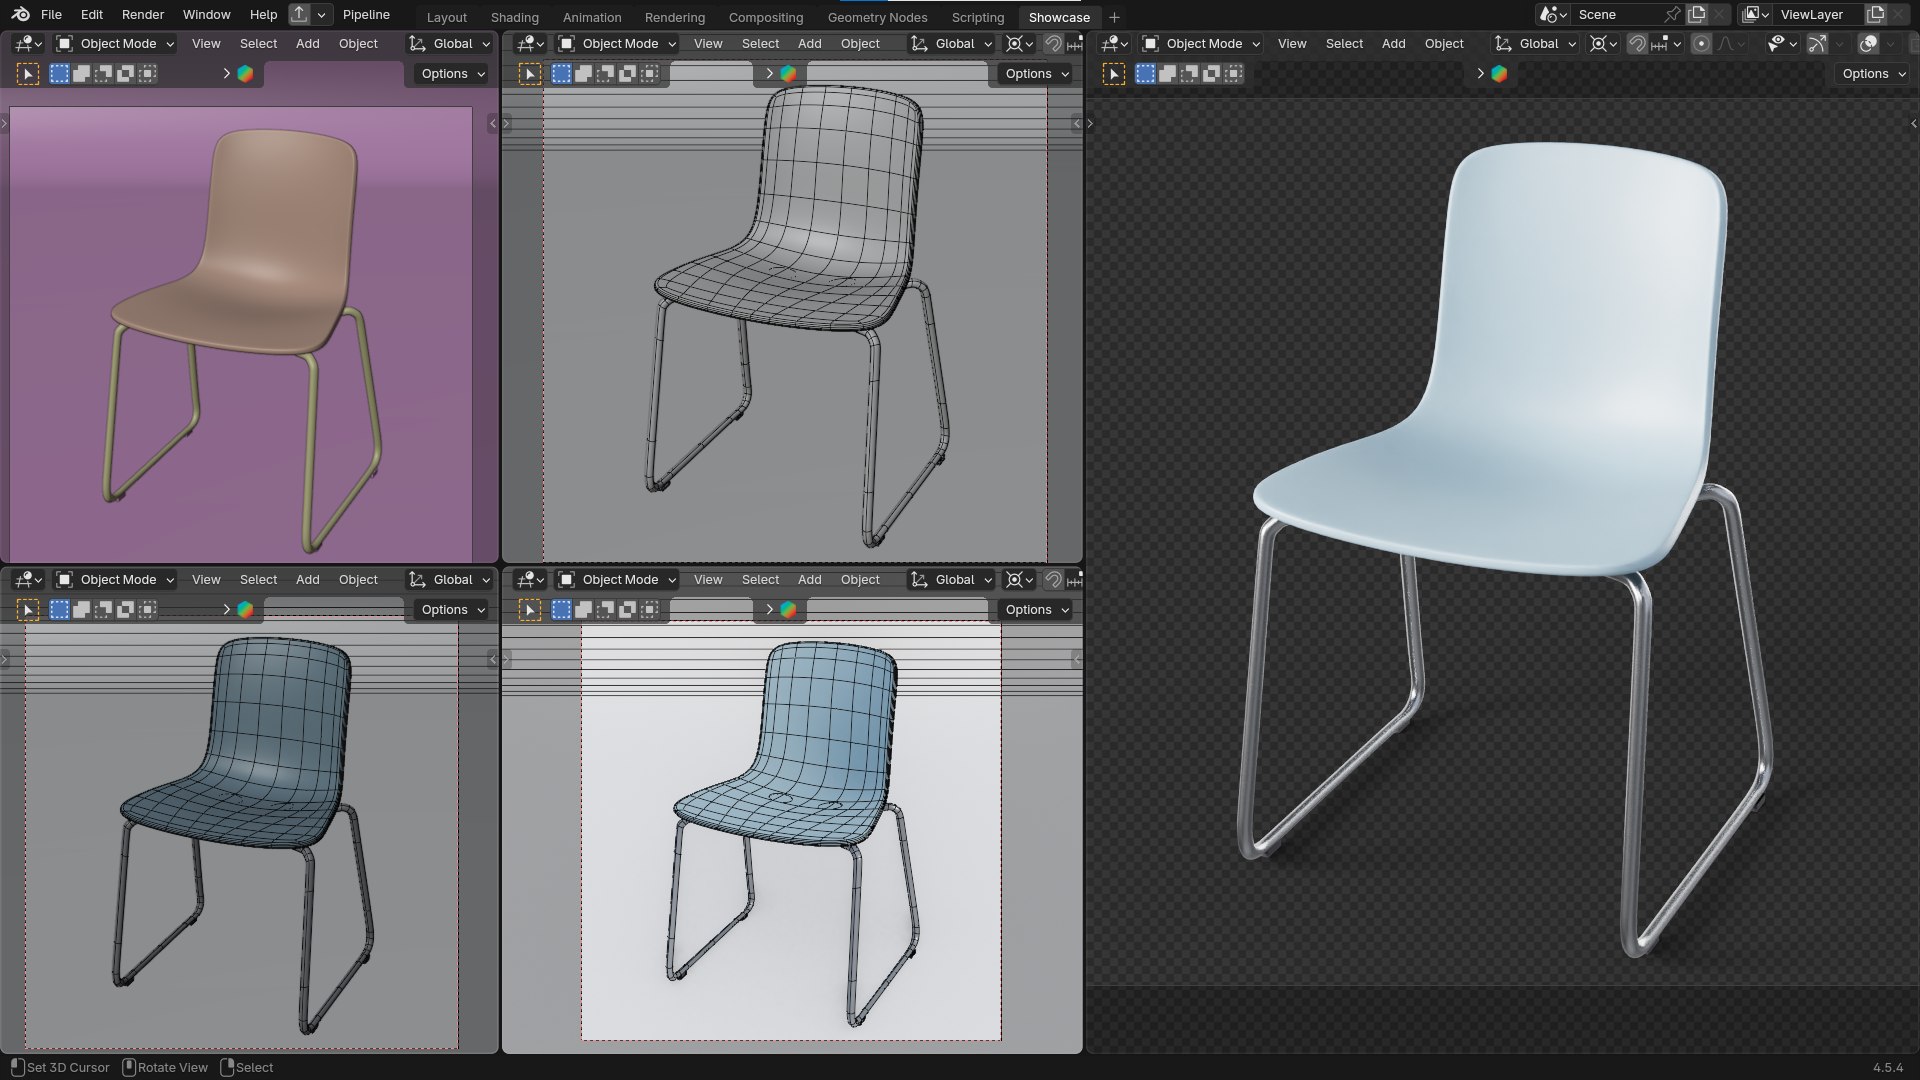Click the colorful cube icon in the pink-background viewport
Image resolution: width=1920 pixels, height=1080 pixels.
245,73
